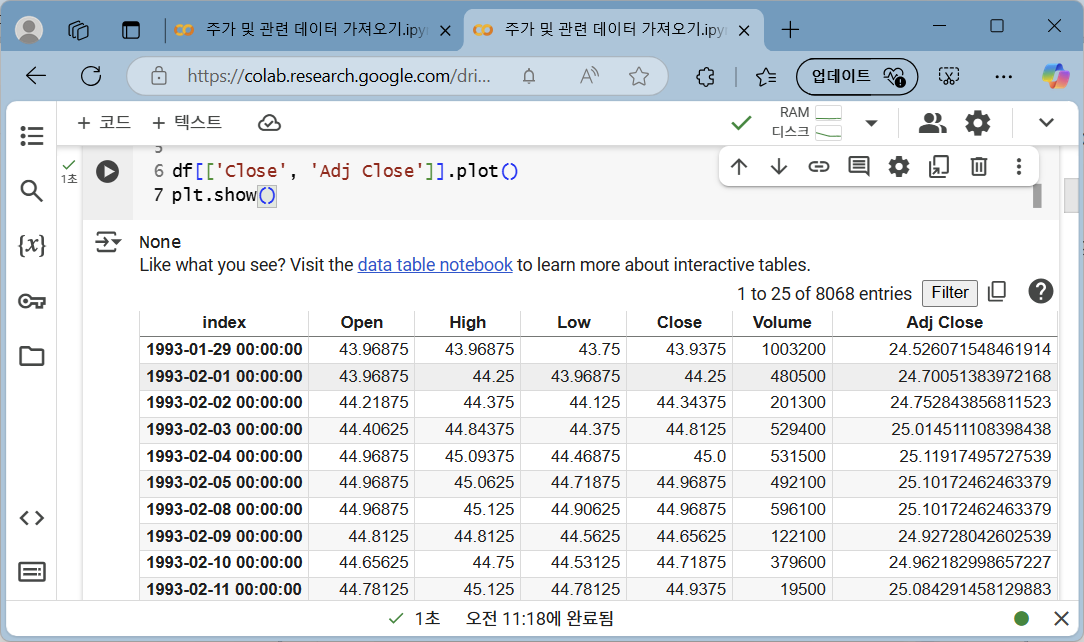
Task: Add a code cell with + 코드
Action: click(x=104, y=122)
